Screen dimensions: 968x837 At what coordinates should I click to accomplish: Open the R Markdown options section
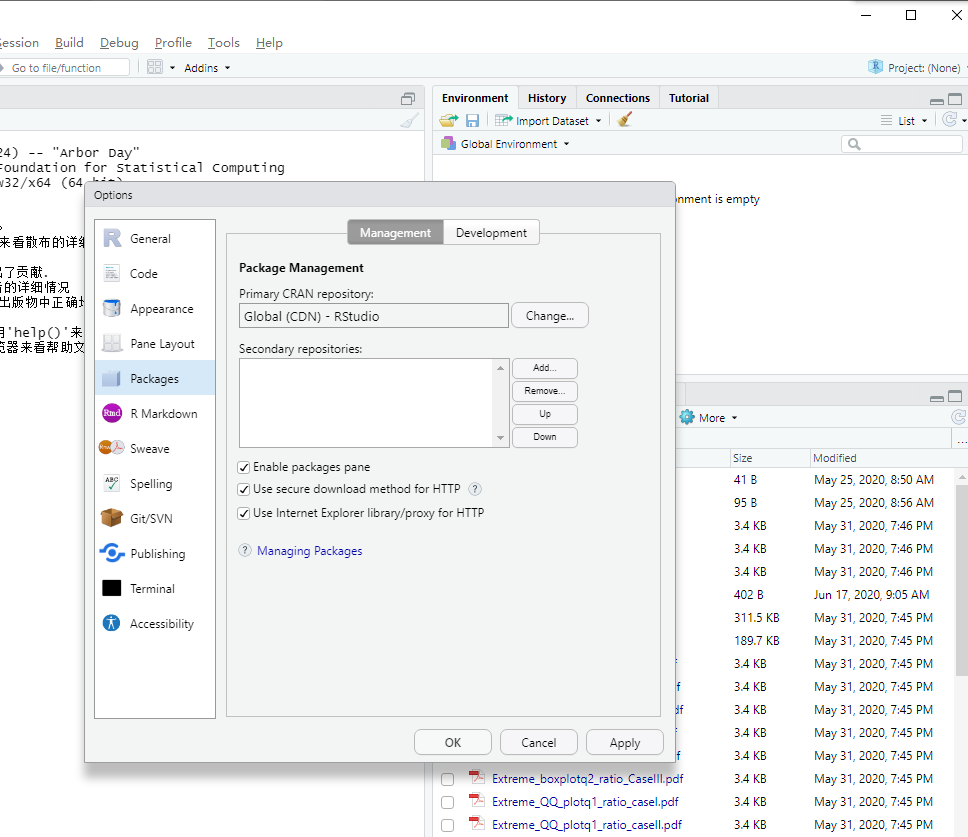pyautogui.click(x=163, y=413)
